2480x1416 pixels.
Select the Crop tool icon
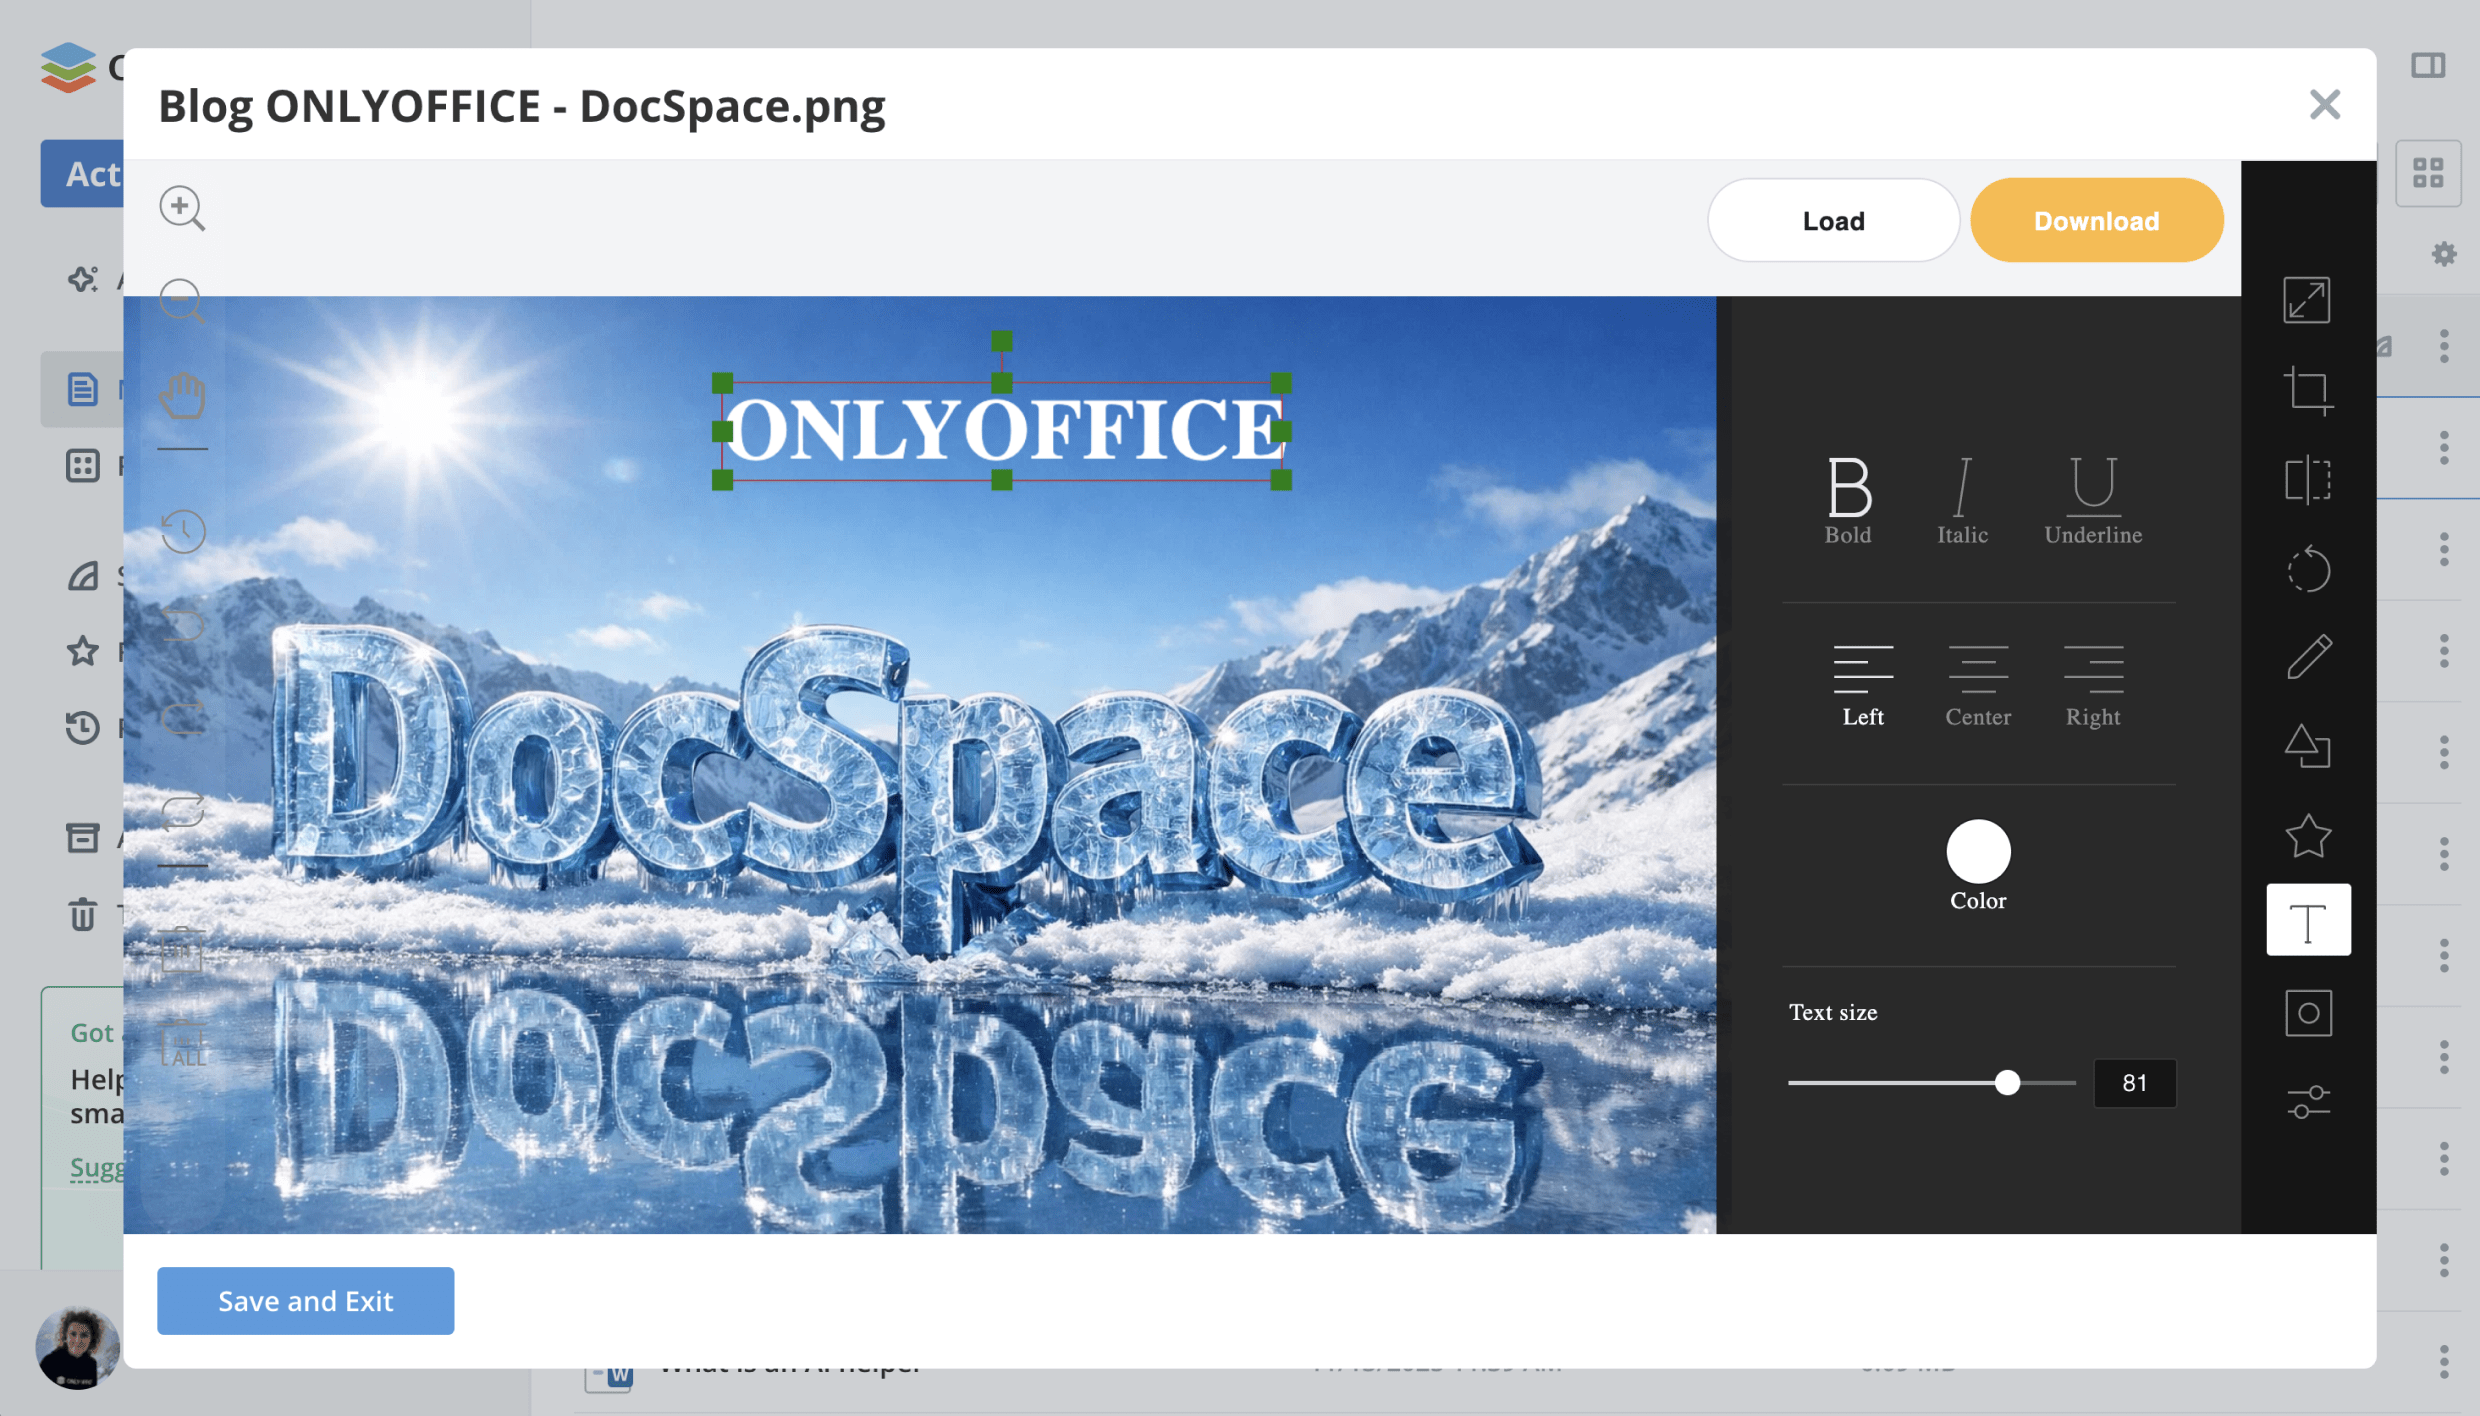click(x=2308, y=390)
